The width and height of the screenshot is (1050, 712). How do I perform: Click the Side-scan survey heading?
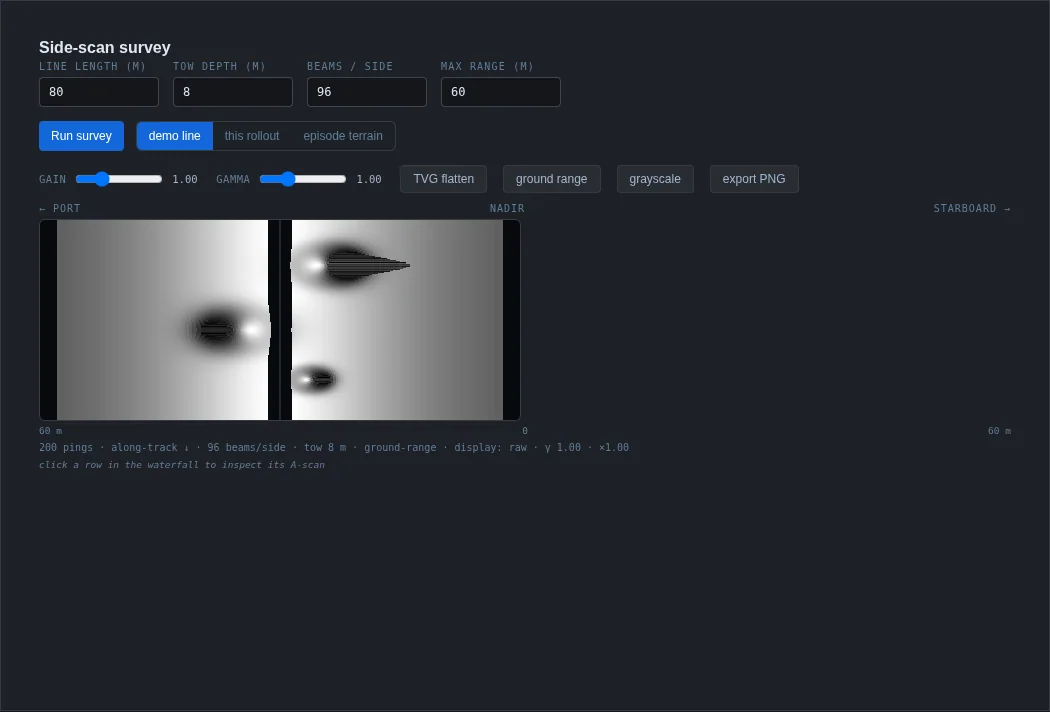104,48
